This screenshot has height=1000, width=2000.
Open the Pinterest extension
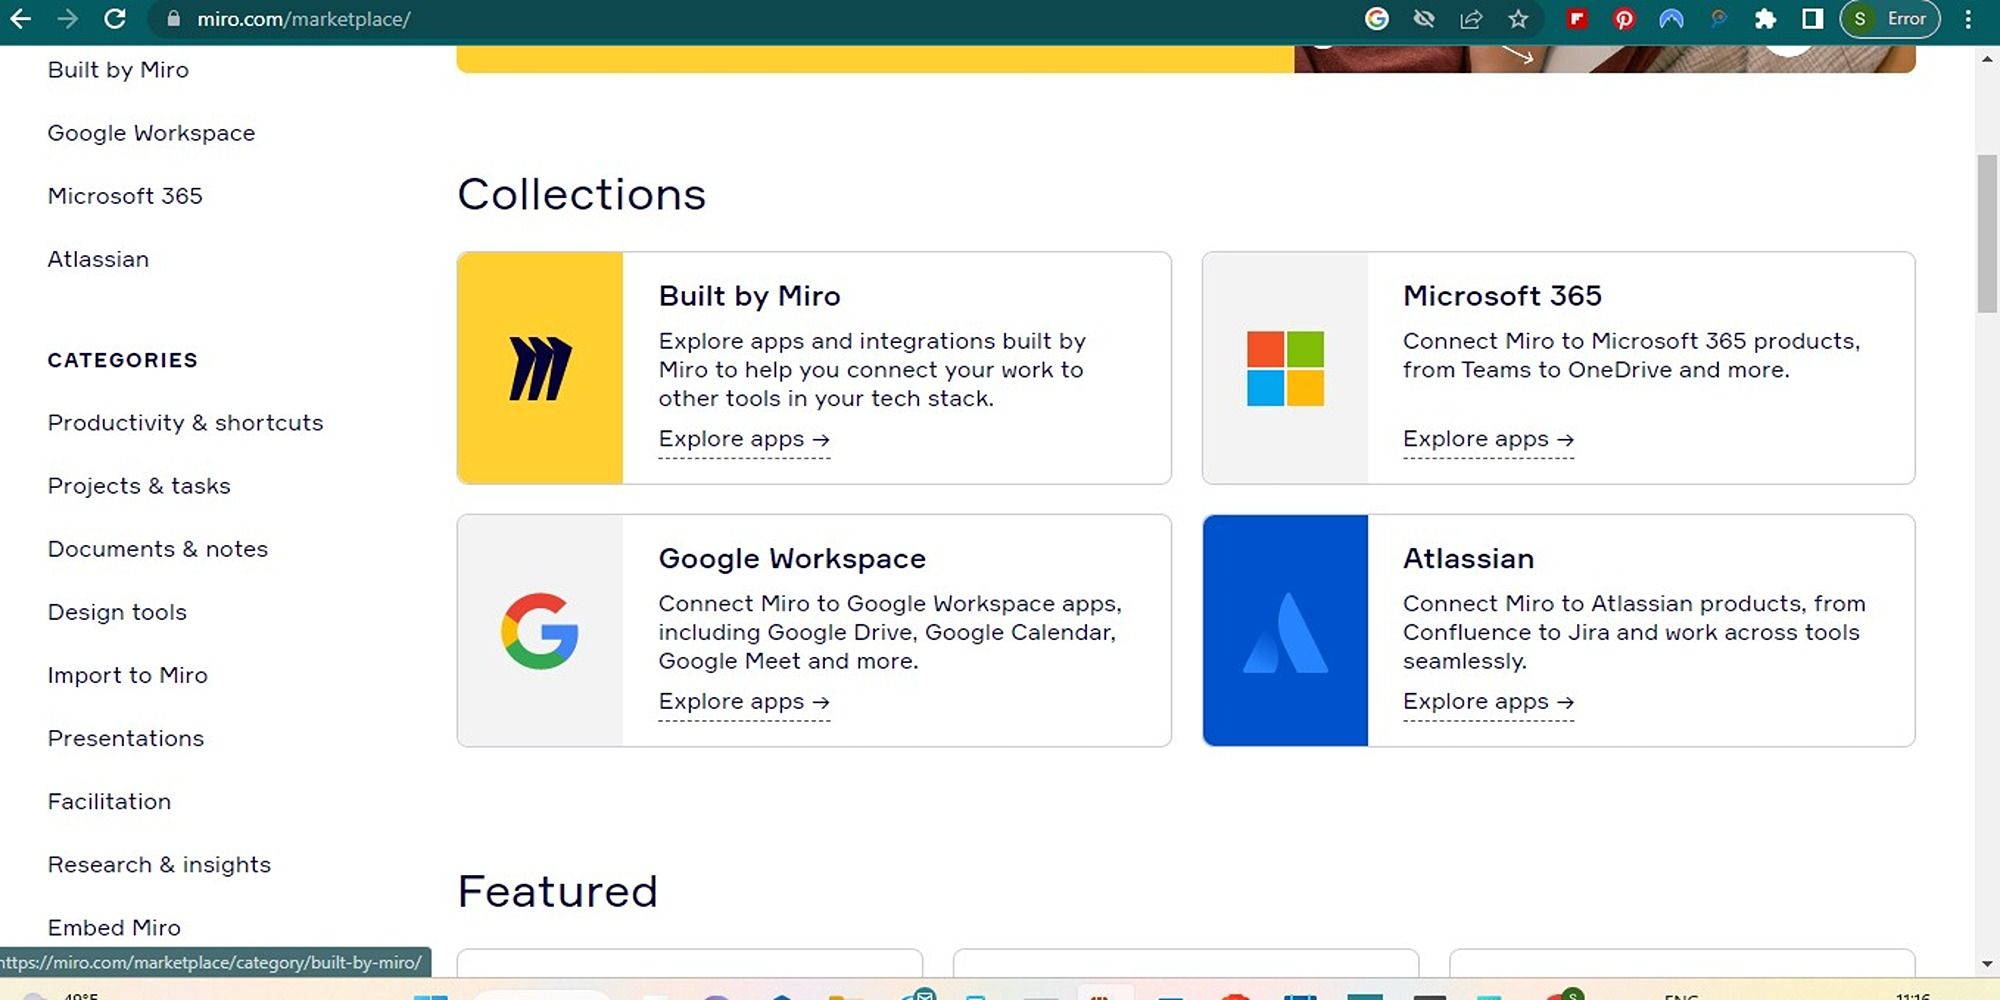1624,19
